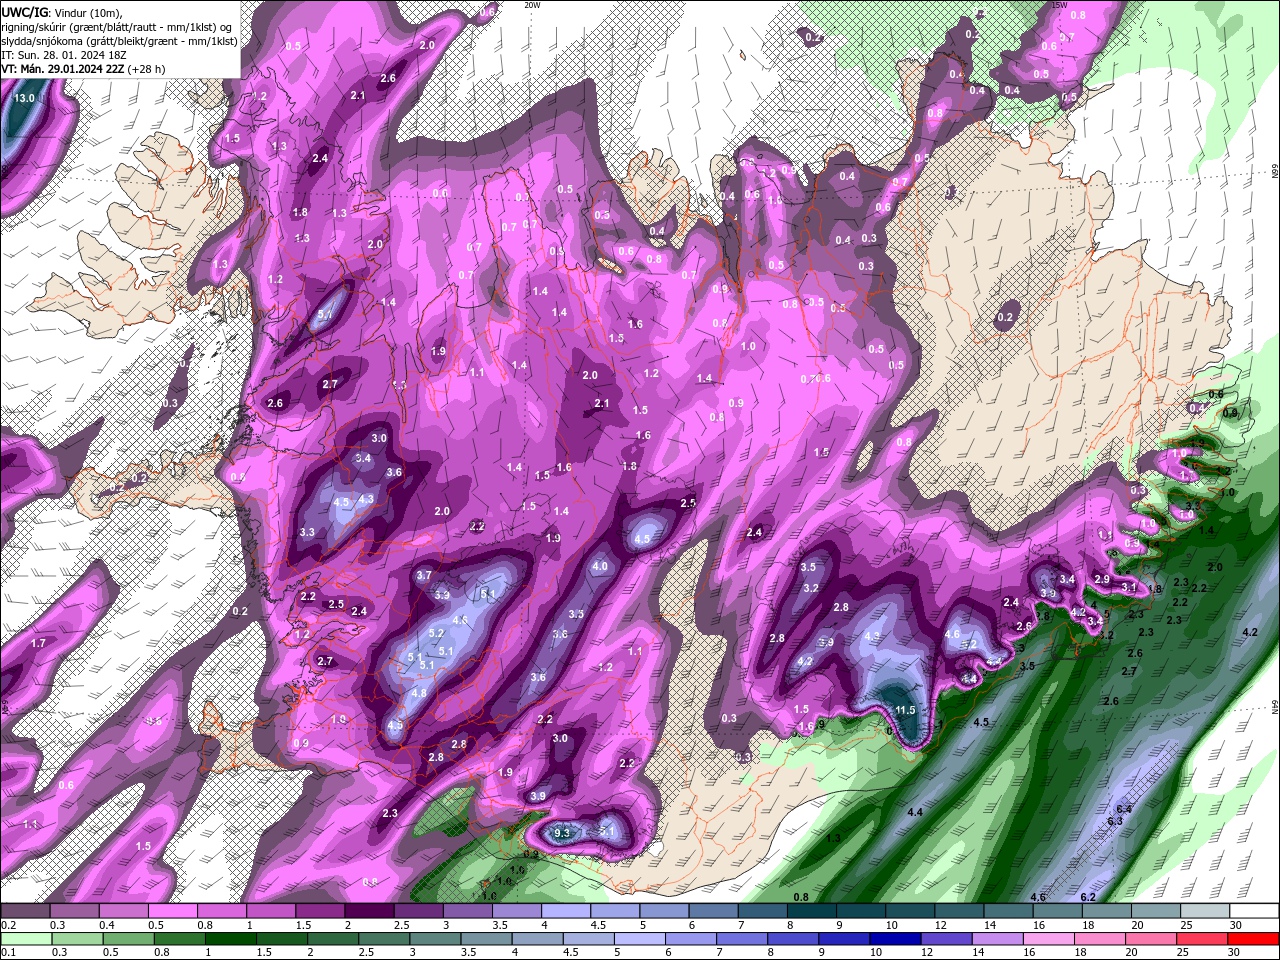Pick the grey-blue swatch labelled 3.5 on rain scale

tap(486, 939)
